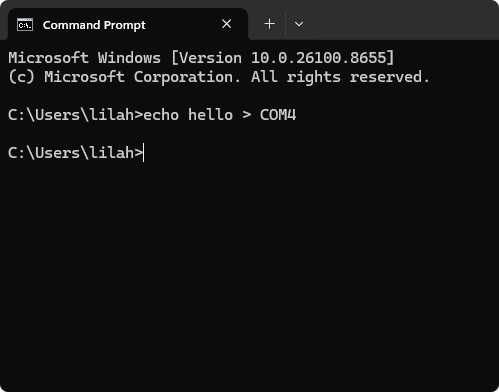
Task: Click the second C:\Users\lilah prompt path
Action: click(x=71, y=153)
